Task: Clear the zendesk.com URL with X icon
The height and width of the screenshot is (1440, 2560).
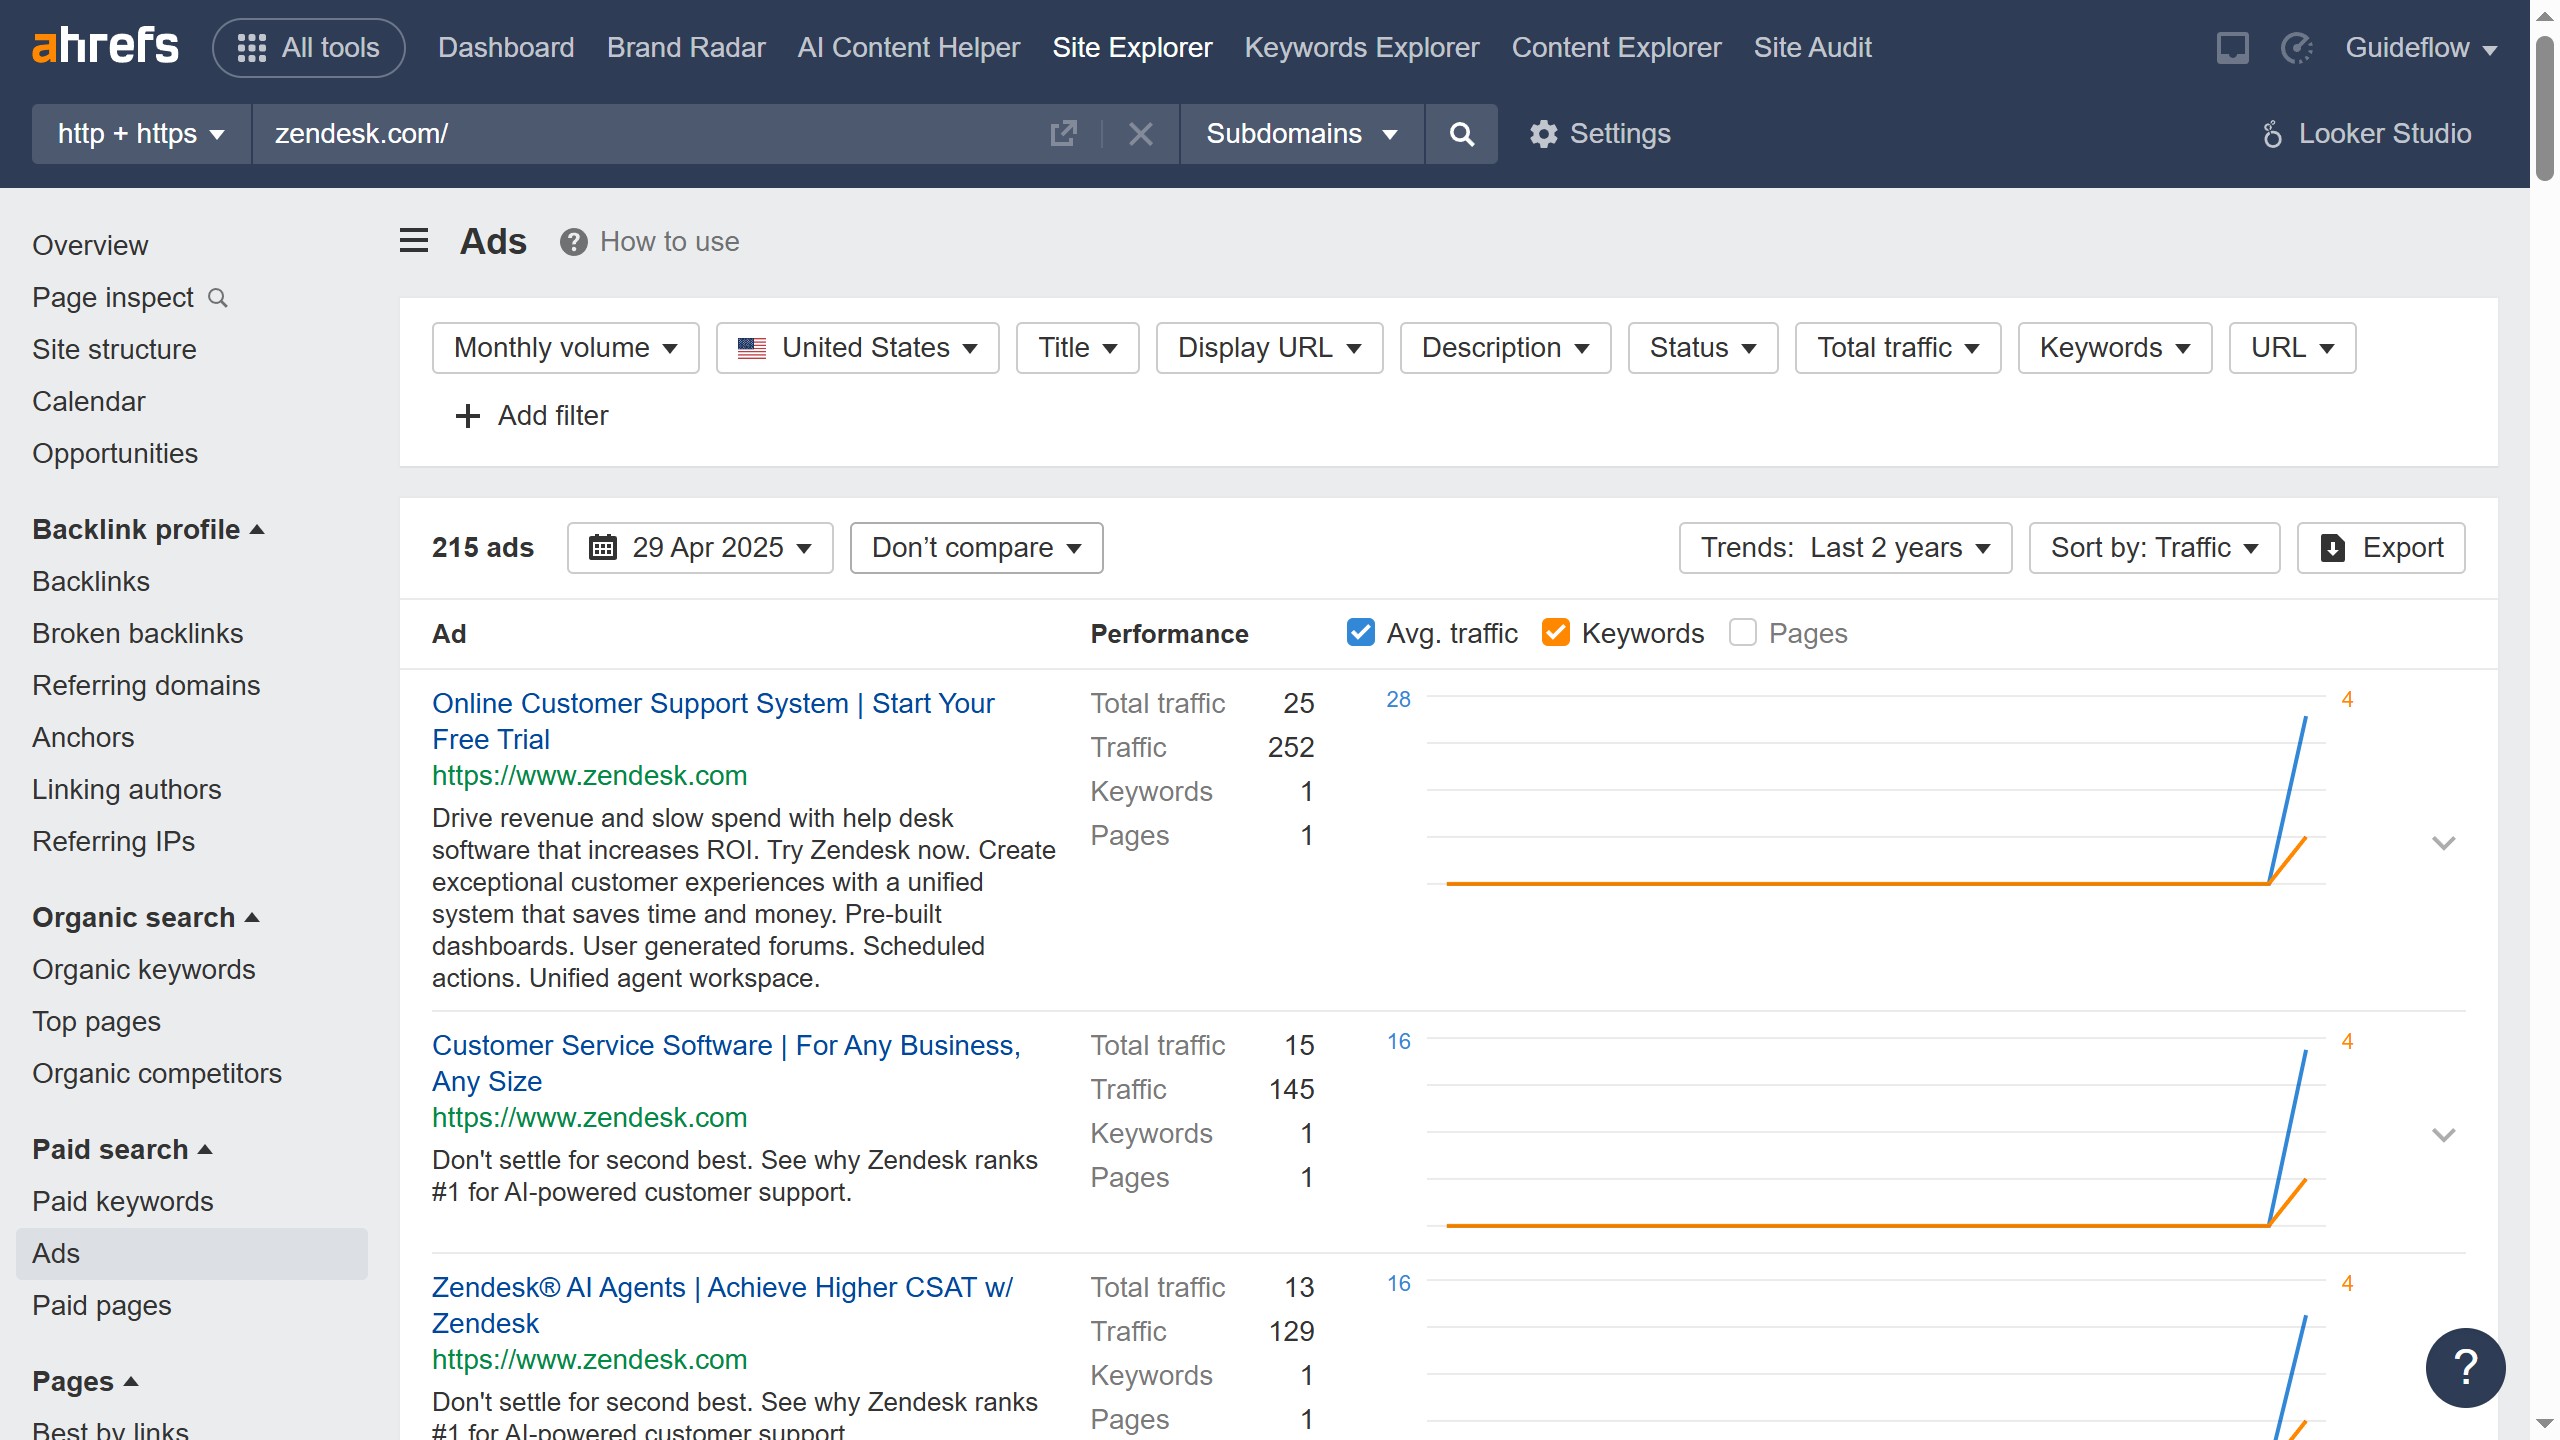Action: 1140,134
